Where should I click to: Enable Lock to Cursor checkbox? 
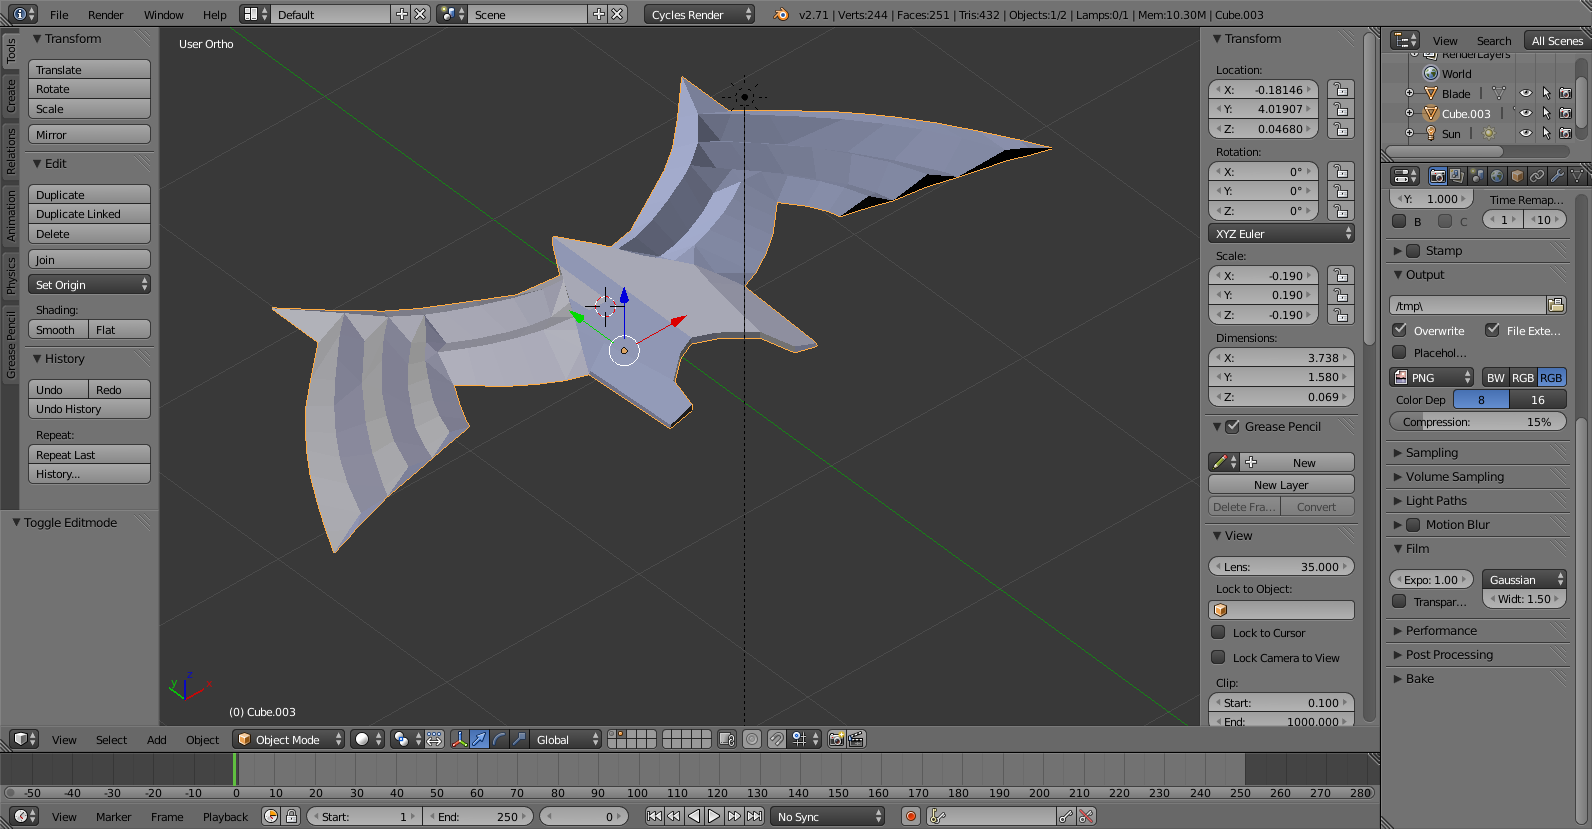(x=1218, y=632)
